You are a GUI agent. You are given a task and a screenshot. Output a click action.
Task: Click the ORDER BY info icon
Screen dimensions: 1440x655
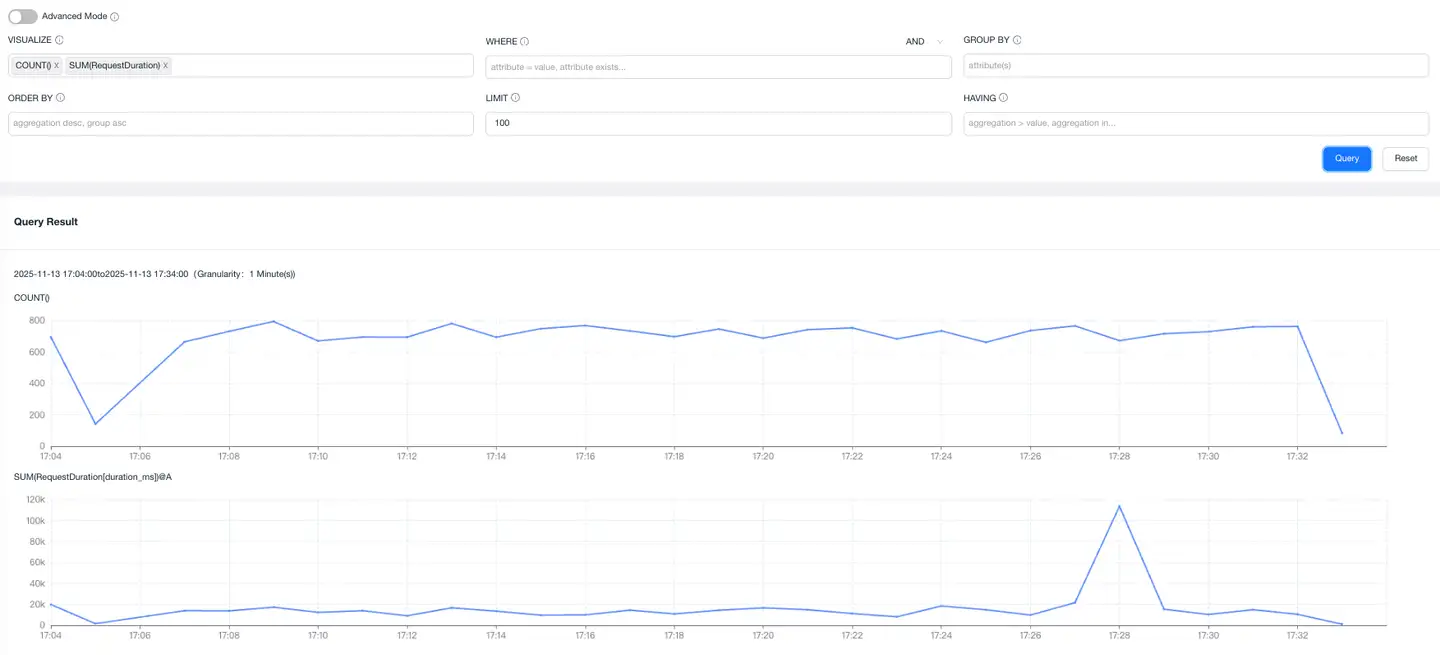click(61, 98)
